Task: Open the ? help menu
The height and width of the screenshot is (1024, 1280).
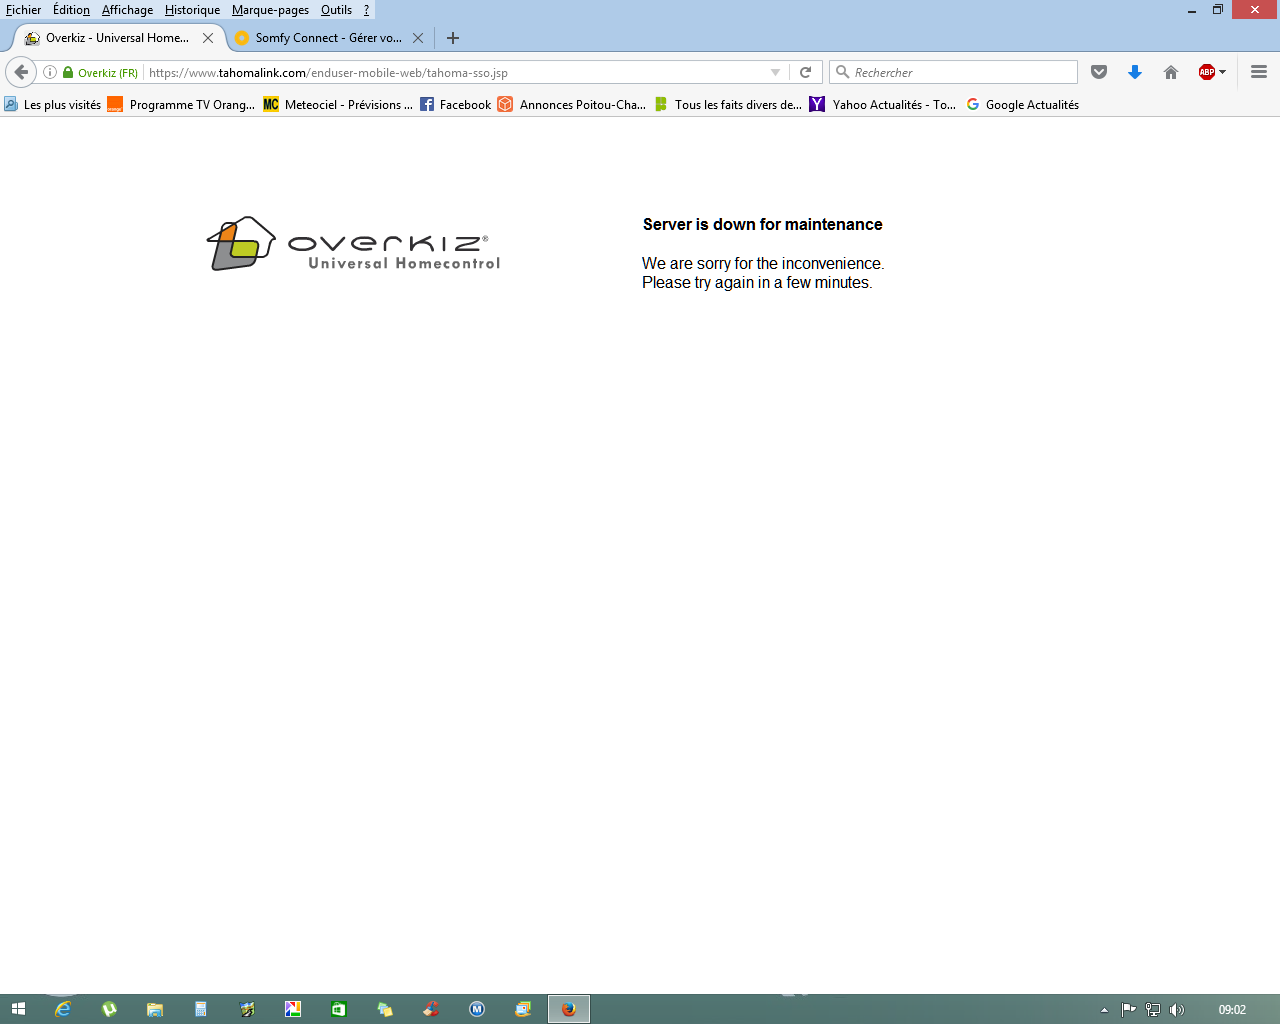Action: 366,10
